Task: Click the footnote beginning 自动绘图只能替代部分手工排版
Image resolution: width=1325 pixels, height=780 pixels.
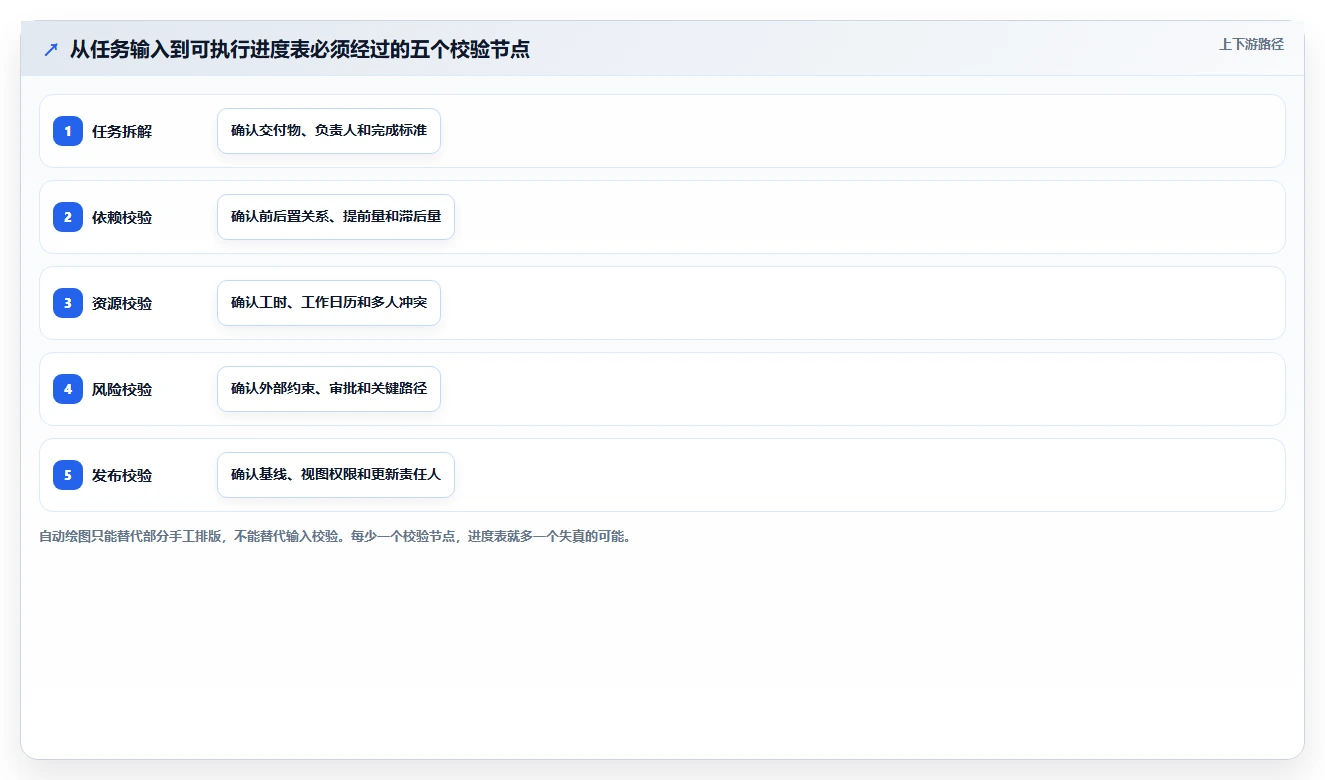Action: point(335,536)
